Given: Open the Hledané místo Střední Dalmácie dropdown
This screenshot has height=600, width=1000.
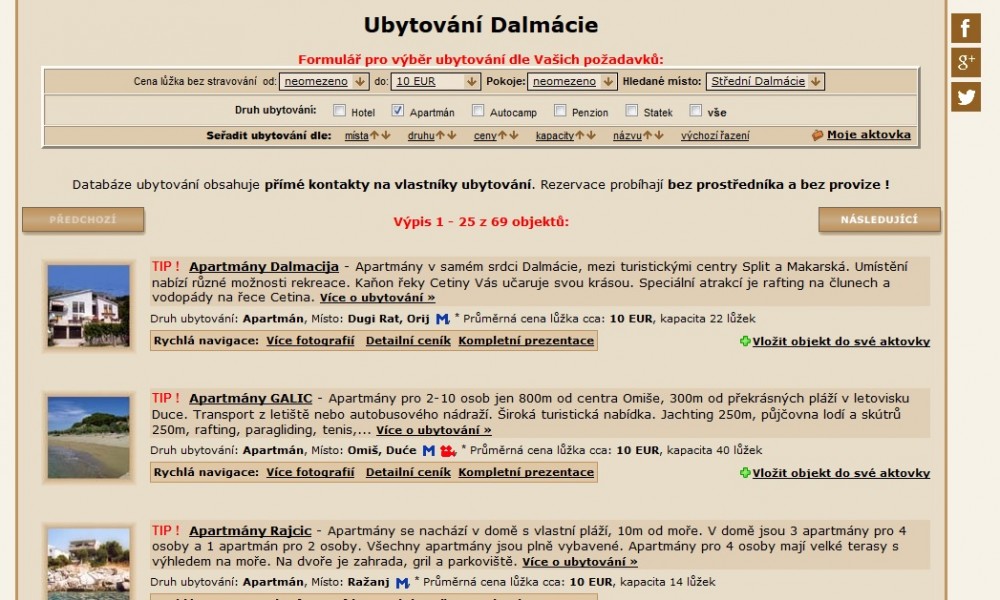Looking at the screenshot, I should point(765,82).
